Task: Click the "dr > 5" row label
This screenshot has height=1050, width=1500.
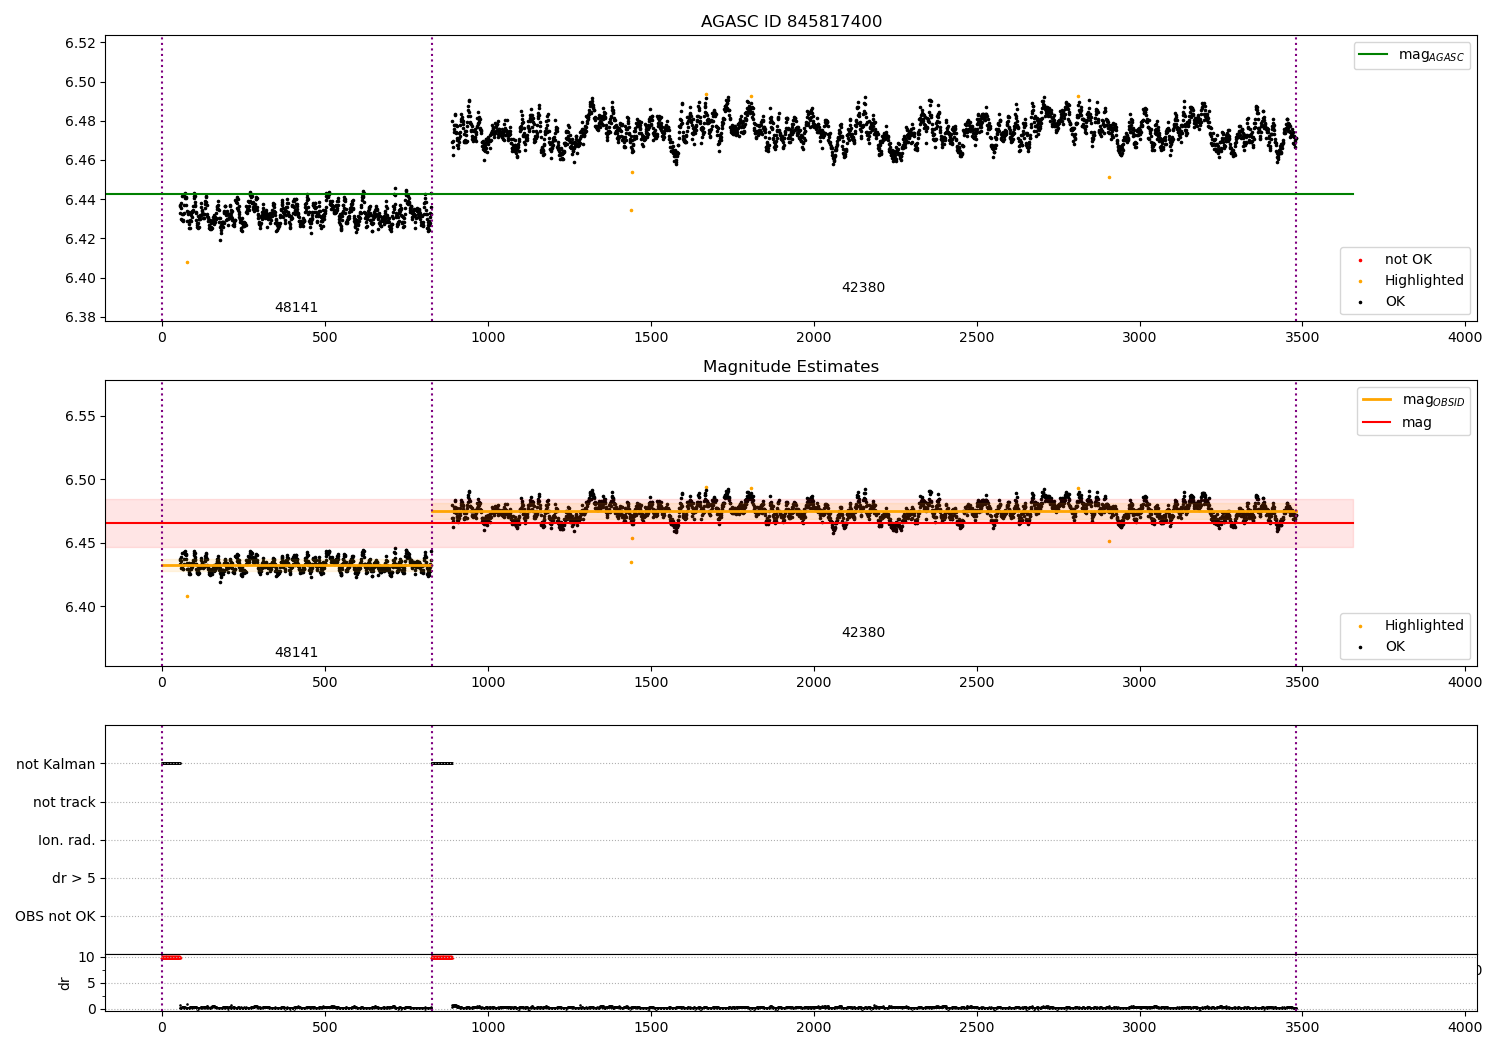Action: pos(74,879)
